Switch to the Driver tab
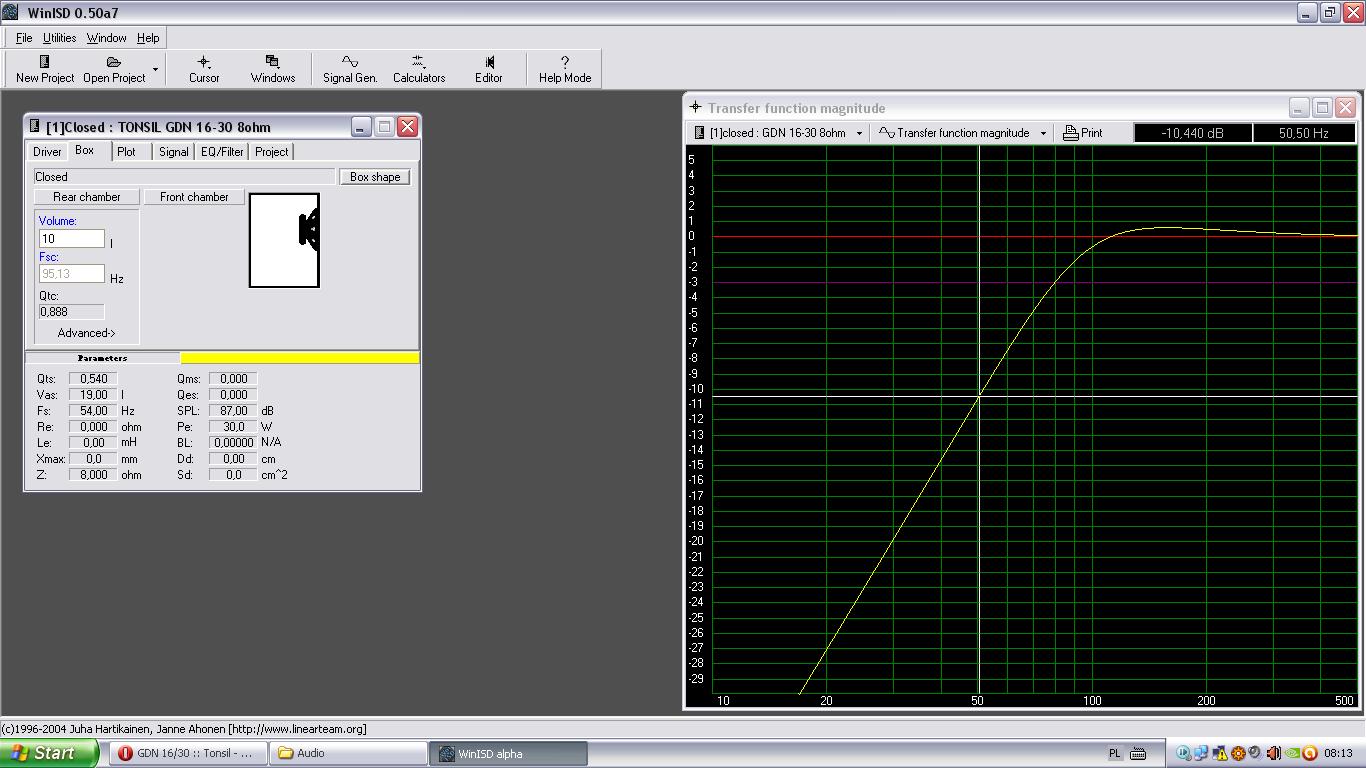The image size is (1366, 768). tap(47, 152)
